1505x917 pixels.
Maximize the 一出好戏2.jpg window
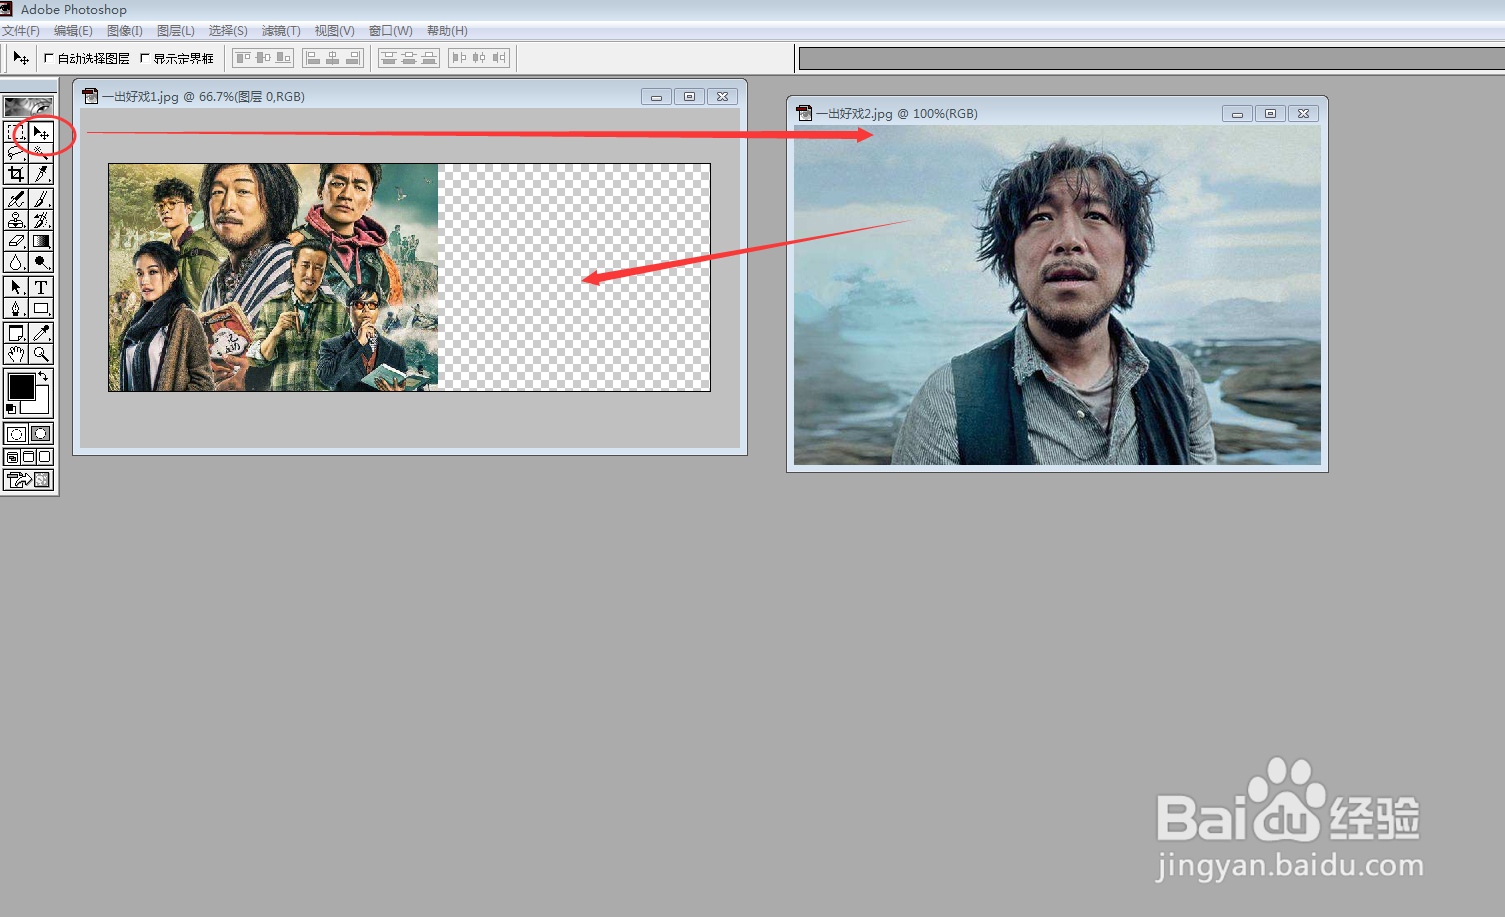point(1270,114)
